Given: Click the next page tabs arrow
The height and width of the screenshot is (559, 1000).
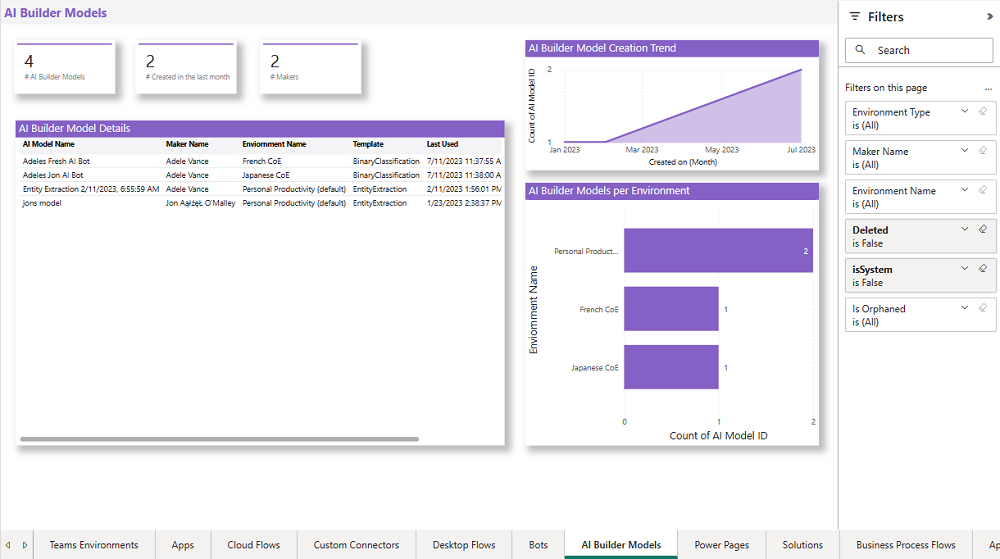Looking at the screenshot, I should 25,545.
